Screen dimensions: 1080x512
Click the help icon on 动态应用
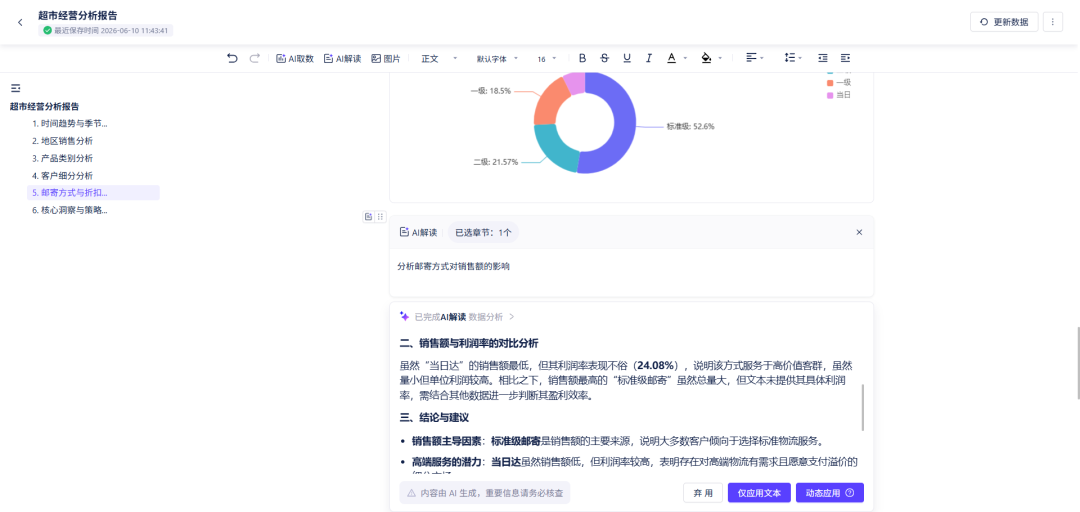coord(850,493)
